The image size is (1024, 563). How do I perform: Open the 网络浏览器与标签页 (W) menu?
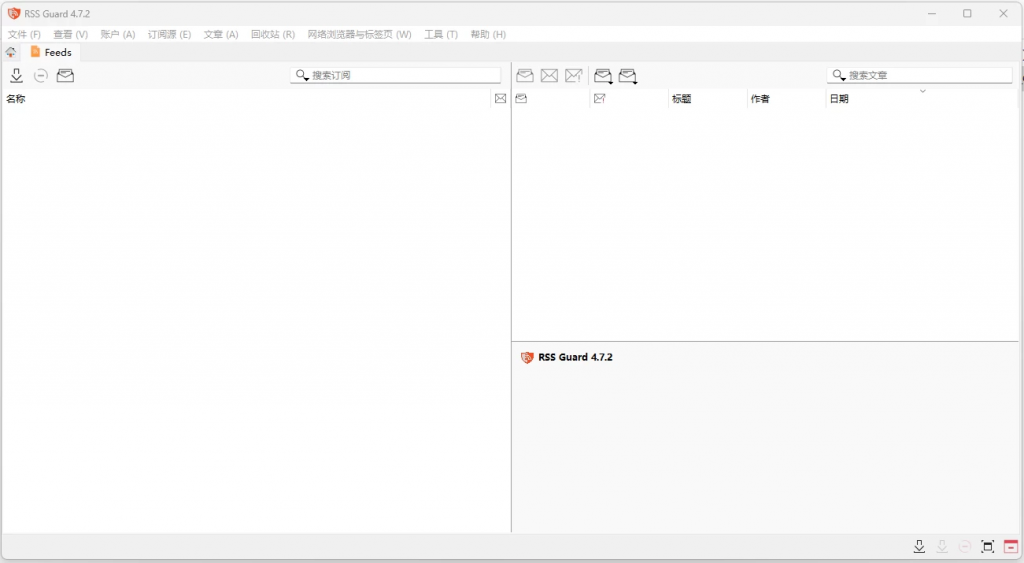coord(360,34)
